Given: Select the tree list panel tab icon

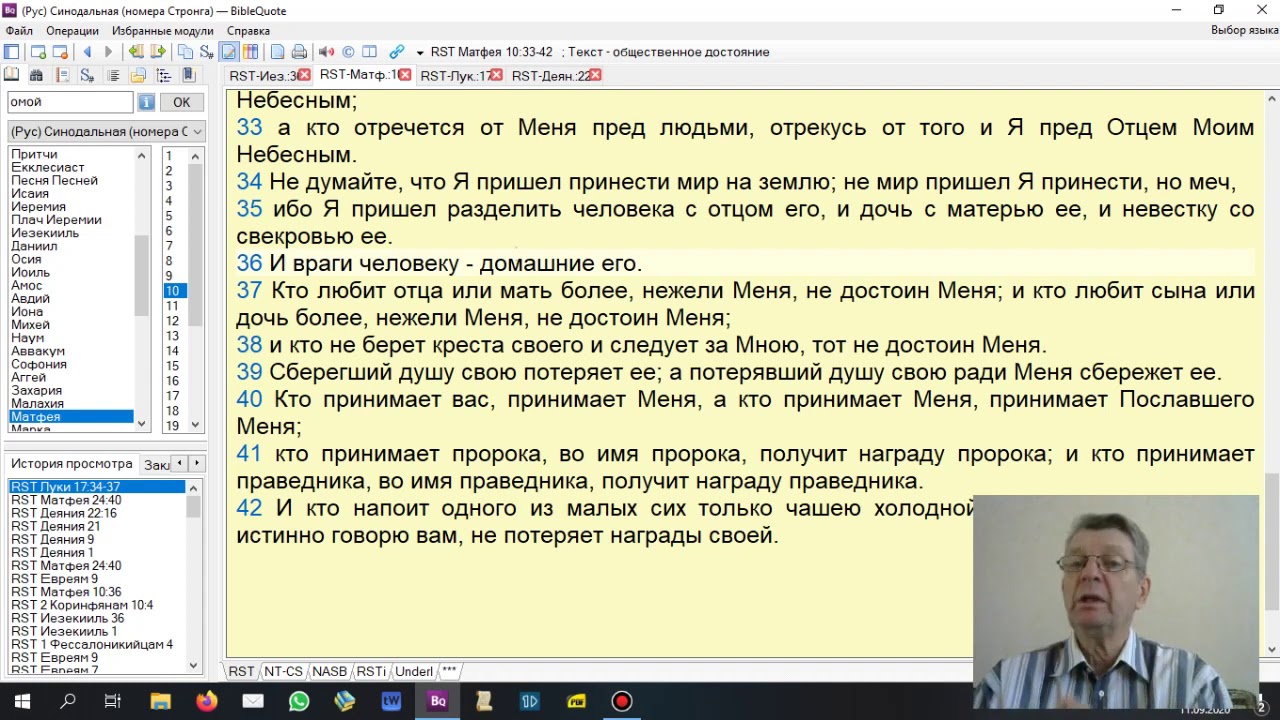Looking at the screenshot, I should click(164, 75).
